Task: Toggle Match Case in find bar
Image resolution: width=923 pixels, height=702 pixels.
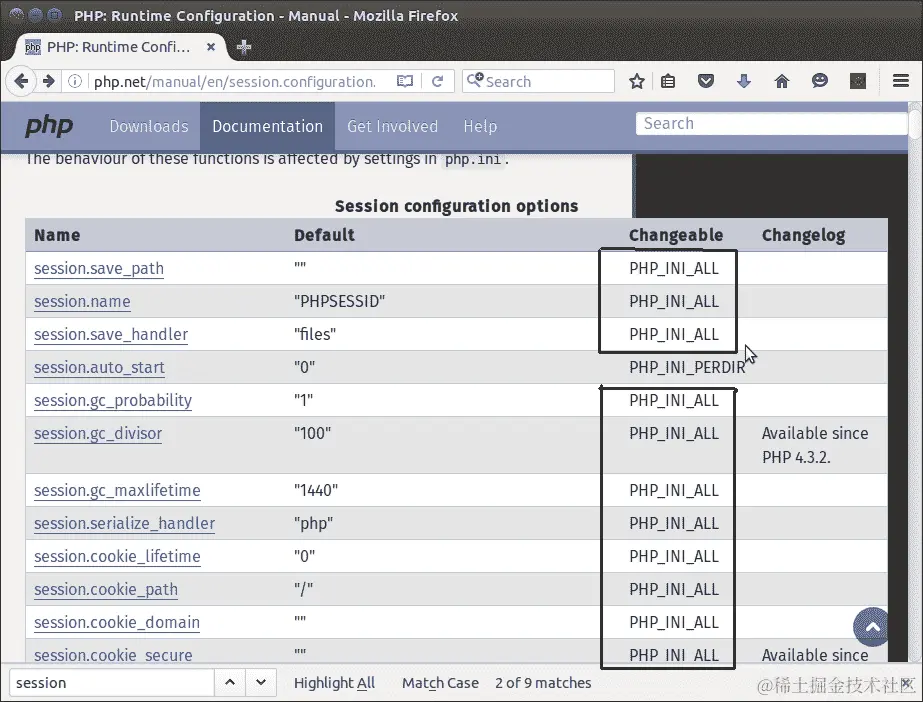Action: (x=440, y=683)
